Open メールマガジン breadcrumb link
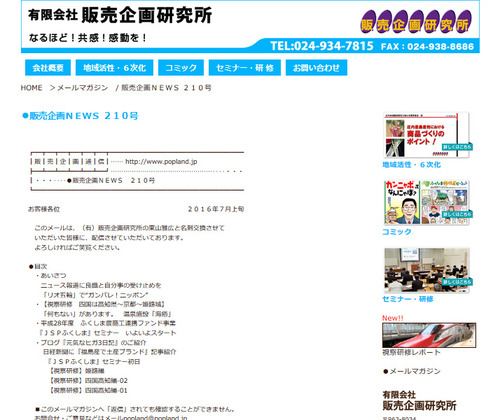The height and width of the screenshot is (420, 500). [83, 88]
